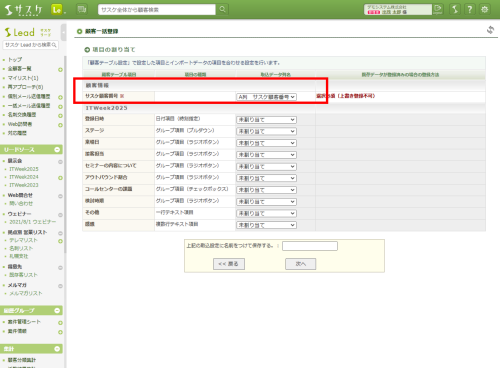Screen dimensions: 500x368
Task: Click the chat icon beside the Le. badge
Action: pos(82,9)
